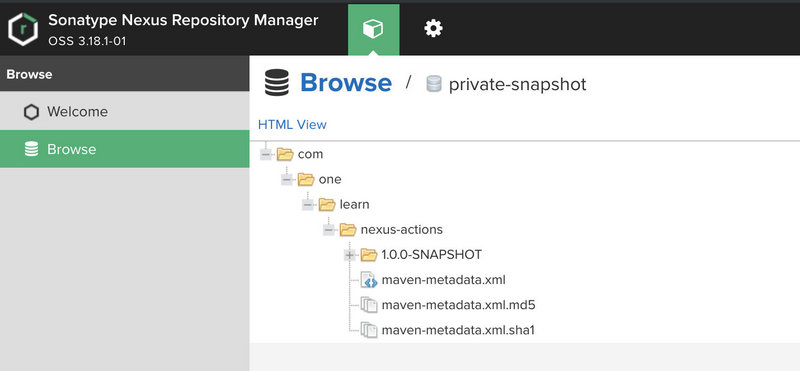Click the private-snapshot repository icon
Screen dimensions: 800x371
434,84
